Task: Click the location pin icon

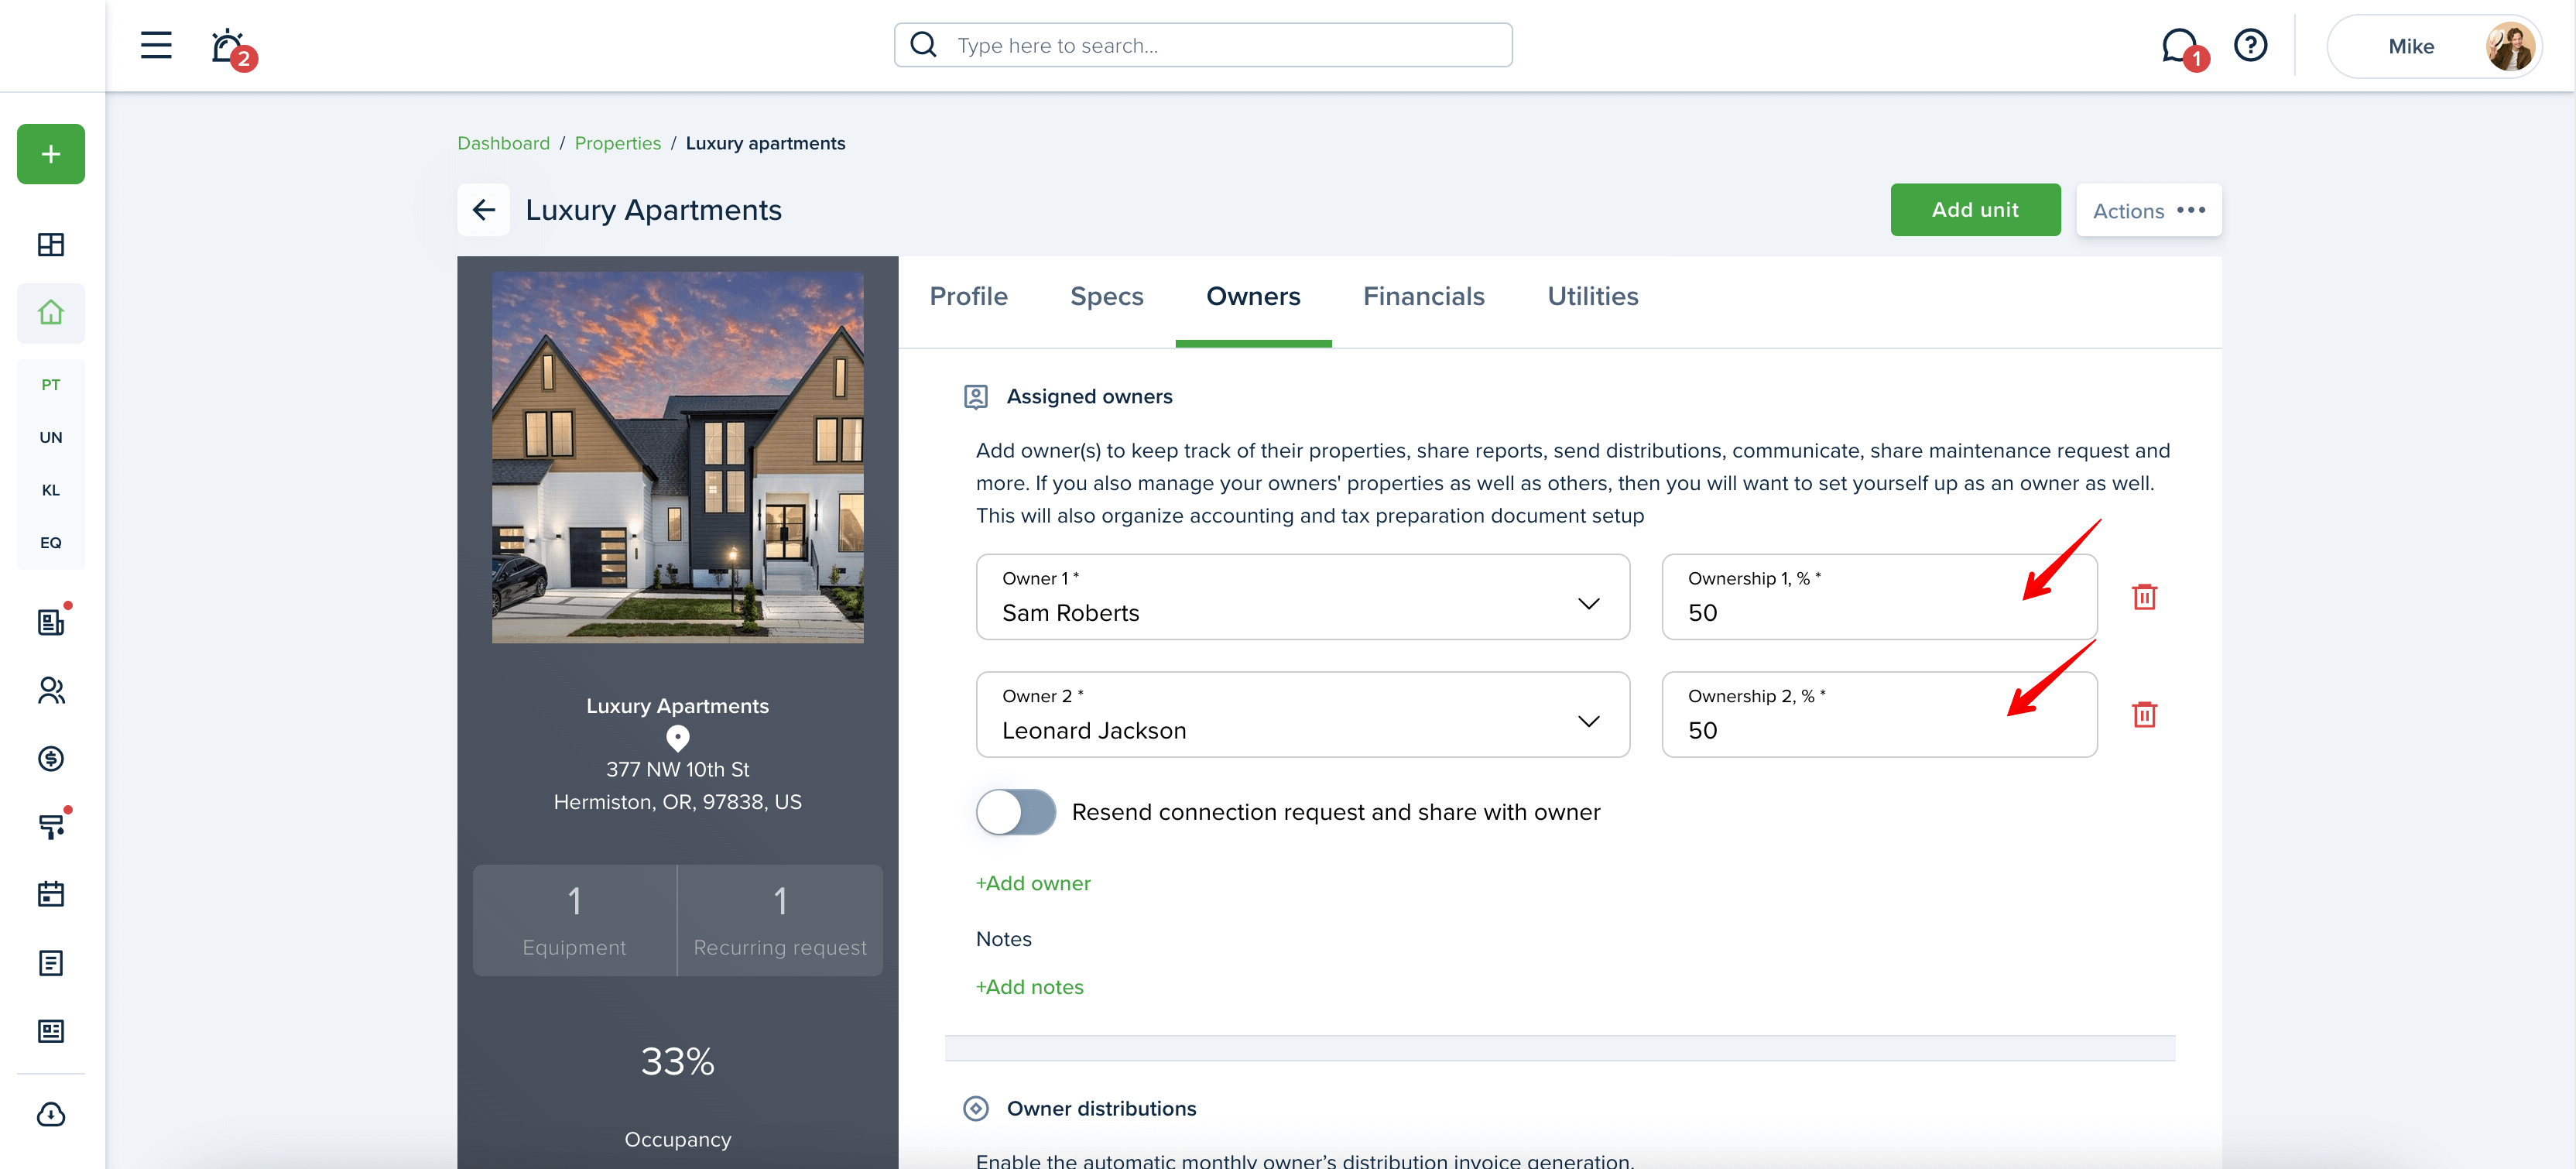Action: pos(677,738)
